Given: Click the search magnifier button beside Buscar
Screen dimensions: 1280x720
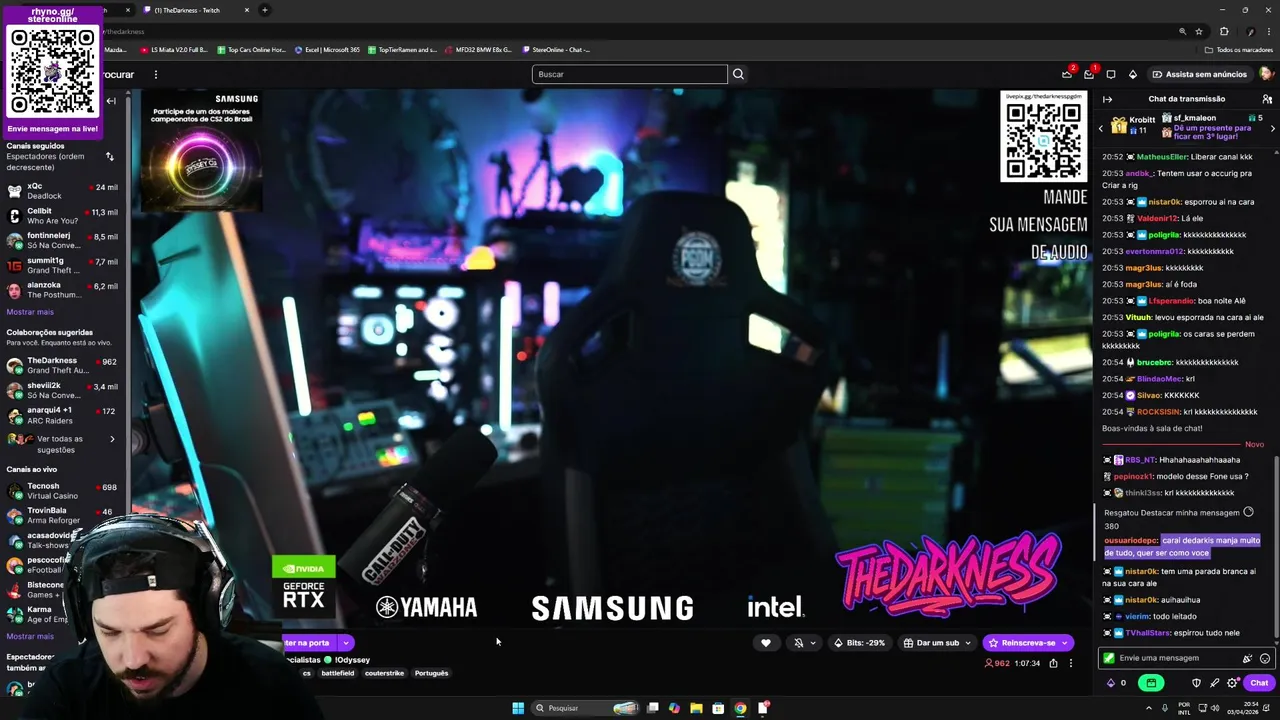Looking at the screenshot, I should 738,74.
